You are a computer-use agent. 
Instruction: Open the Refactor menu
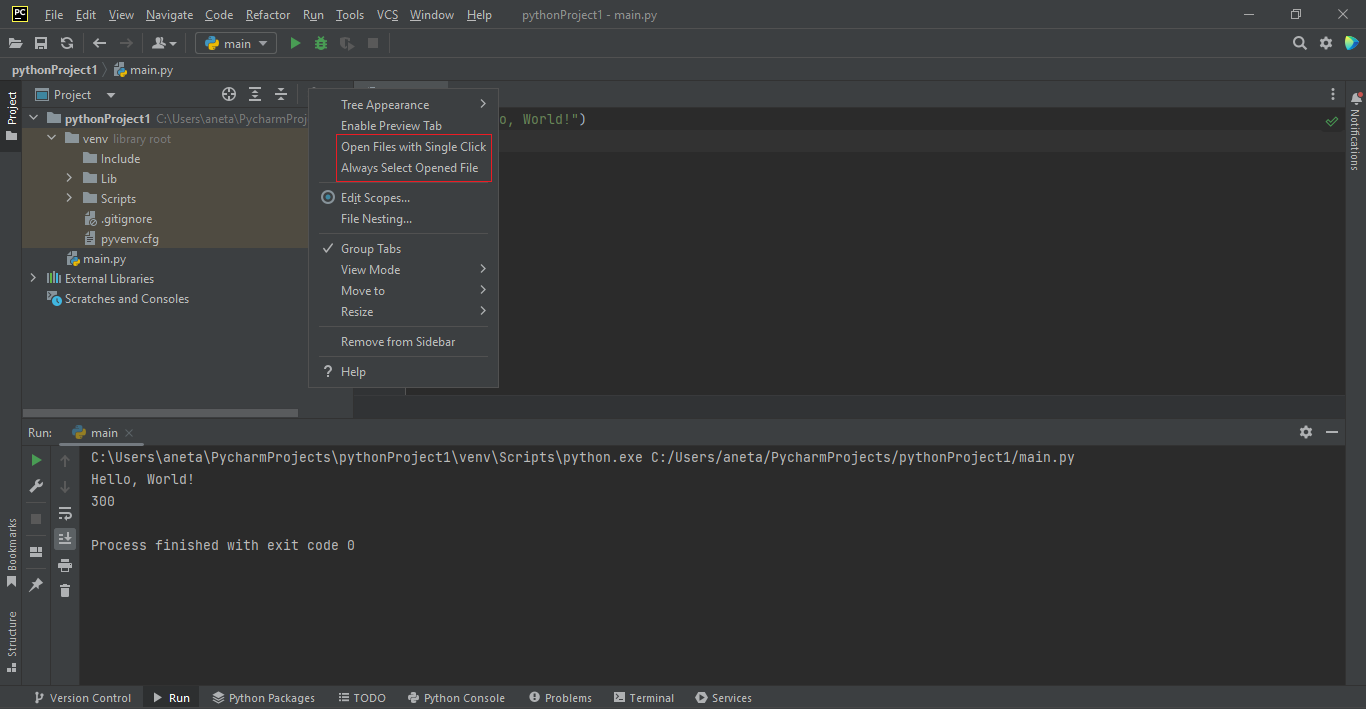pos(267,15)
